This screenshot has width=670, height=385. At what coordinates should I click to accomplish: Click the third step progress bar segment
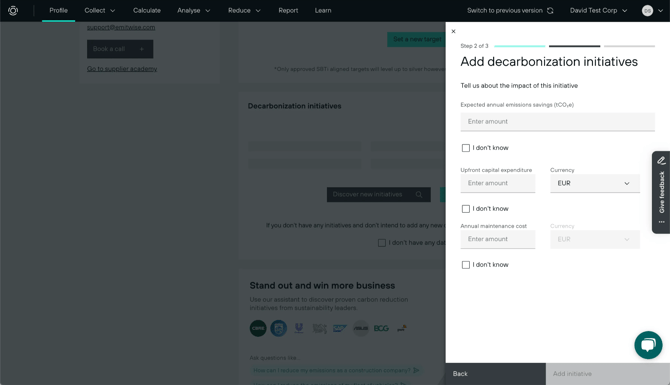[x=629, y=46]
